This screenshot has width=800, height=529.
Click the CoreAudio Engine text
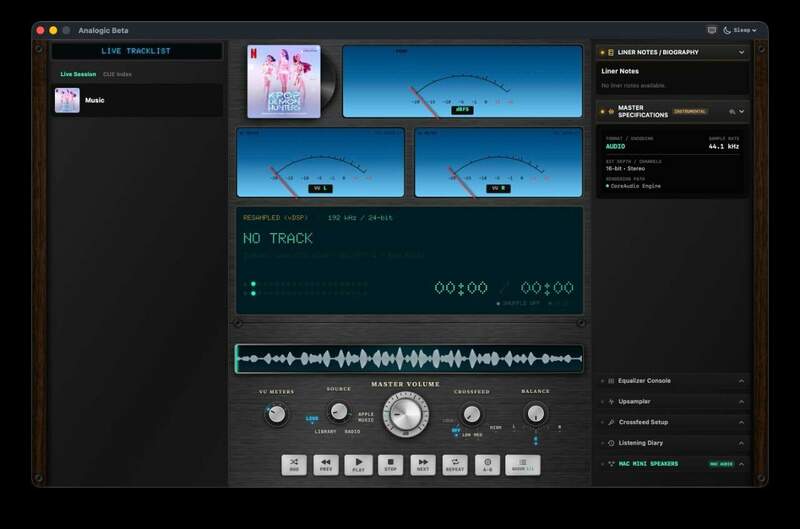click(635, 186)
